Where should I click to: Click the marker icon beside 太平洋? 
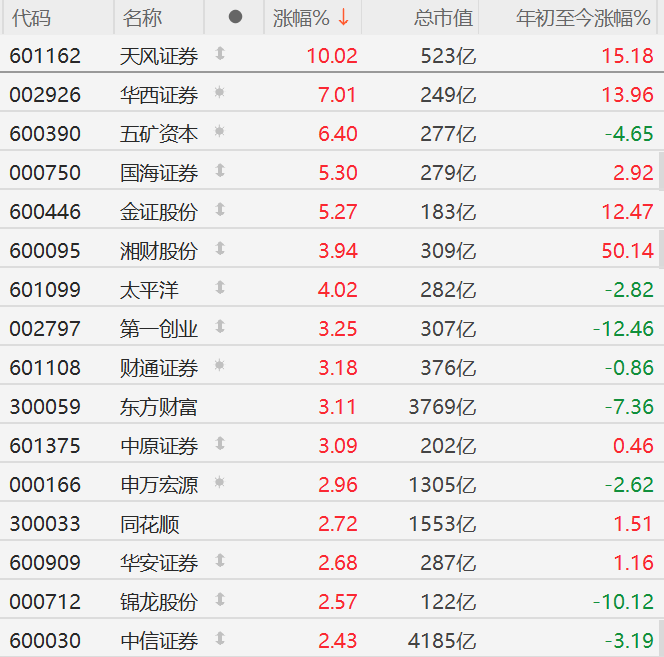(220, 287)
